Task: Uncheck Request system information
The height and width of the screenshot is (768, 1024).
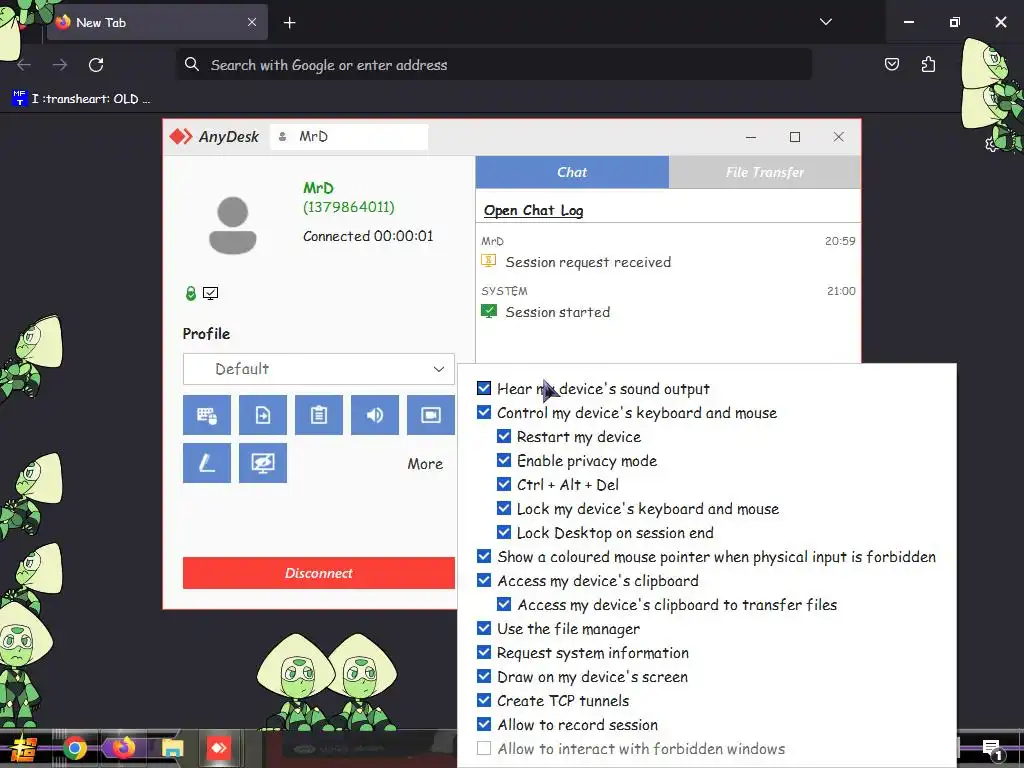Action: click(484, 652)
